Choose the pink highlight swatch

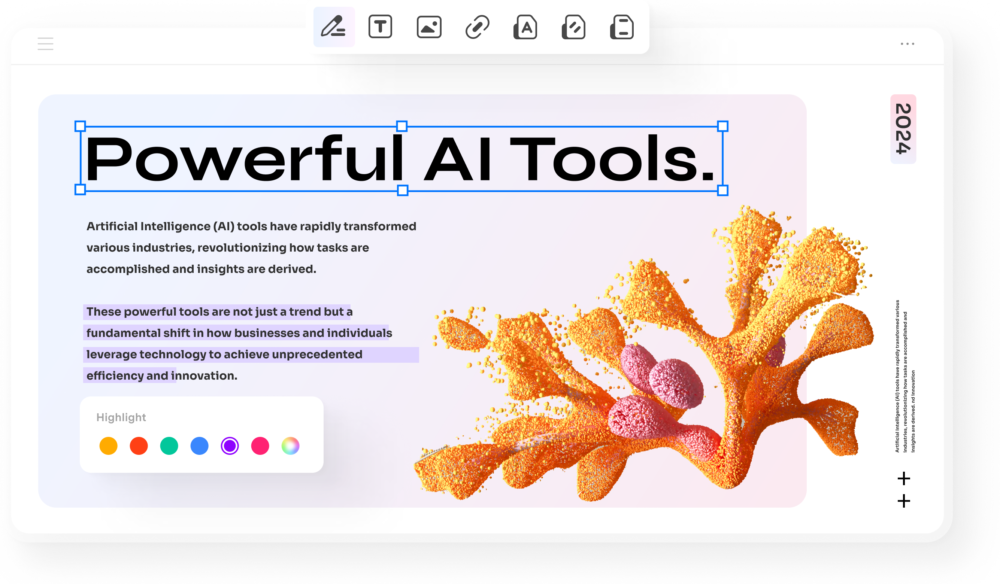260,446
